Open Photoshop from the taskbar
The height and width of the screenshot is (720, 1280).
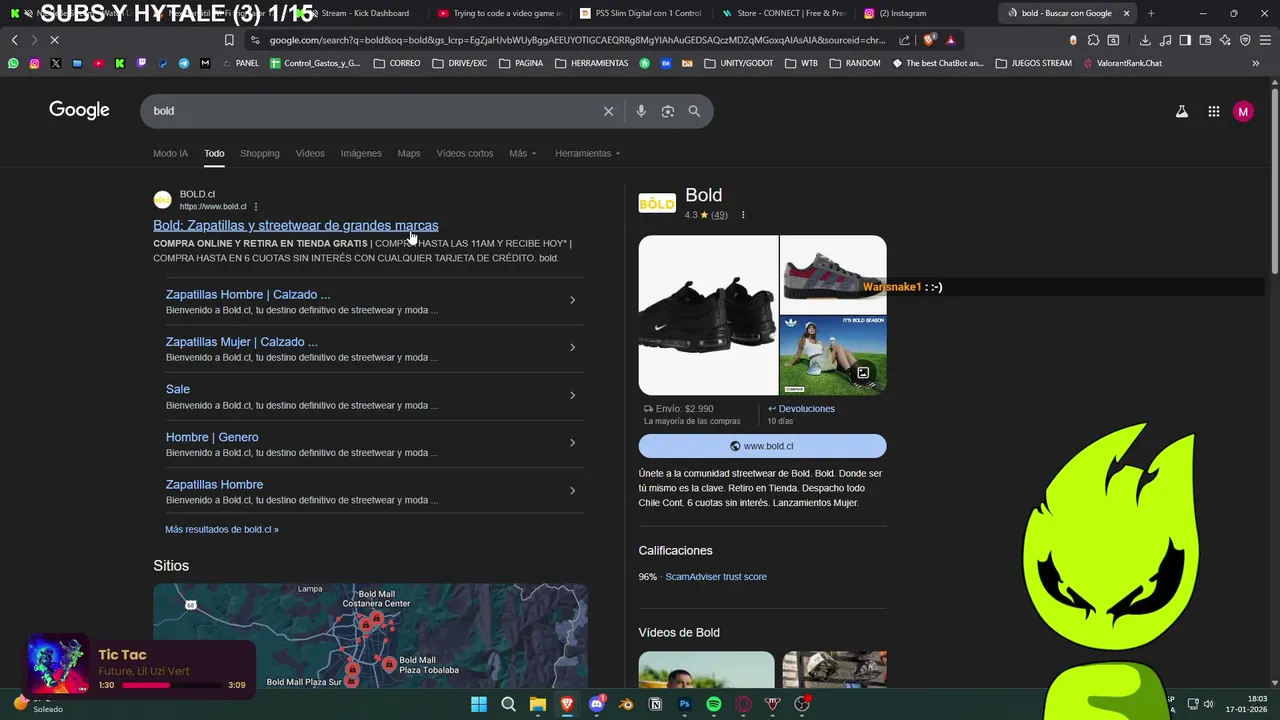click(685, 704)
